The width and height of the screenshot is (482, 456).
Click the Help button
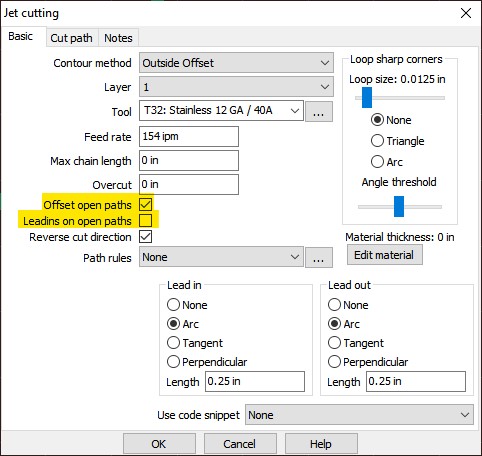(x=321, y=444)
